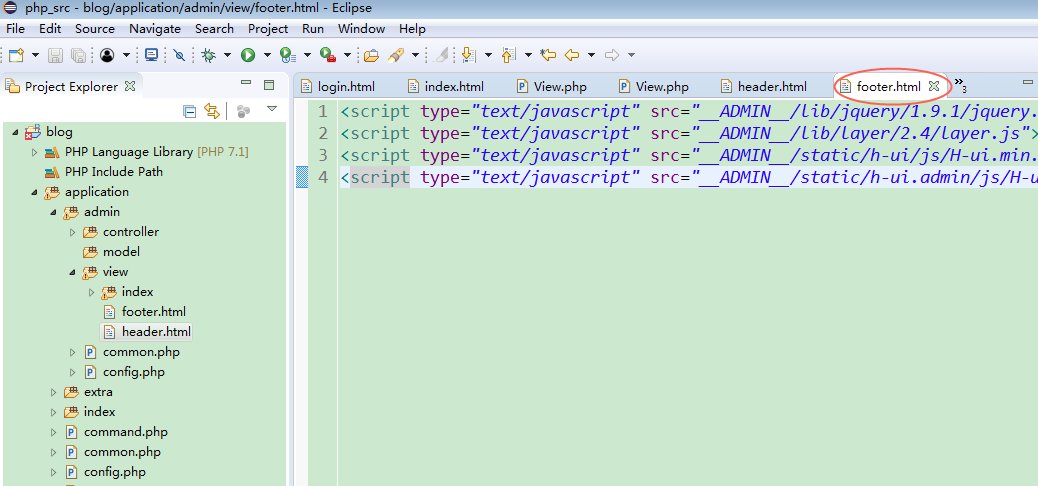The width and height of the screenshot is (1038, 486).
Task: Click the green Run button icon
Action: [248, 55]
